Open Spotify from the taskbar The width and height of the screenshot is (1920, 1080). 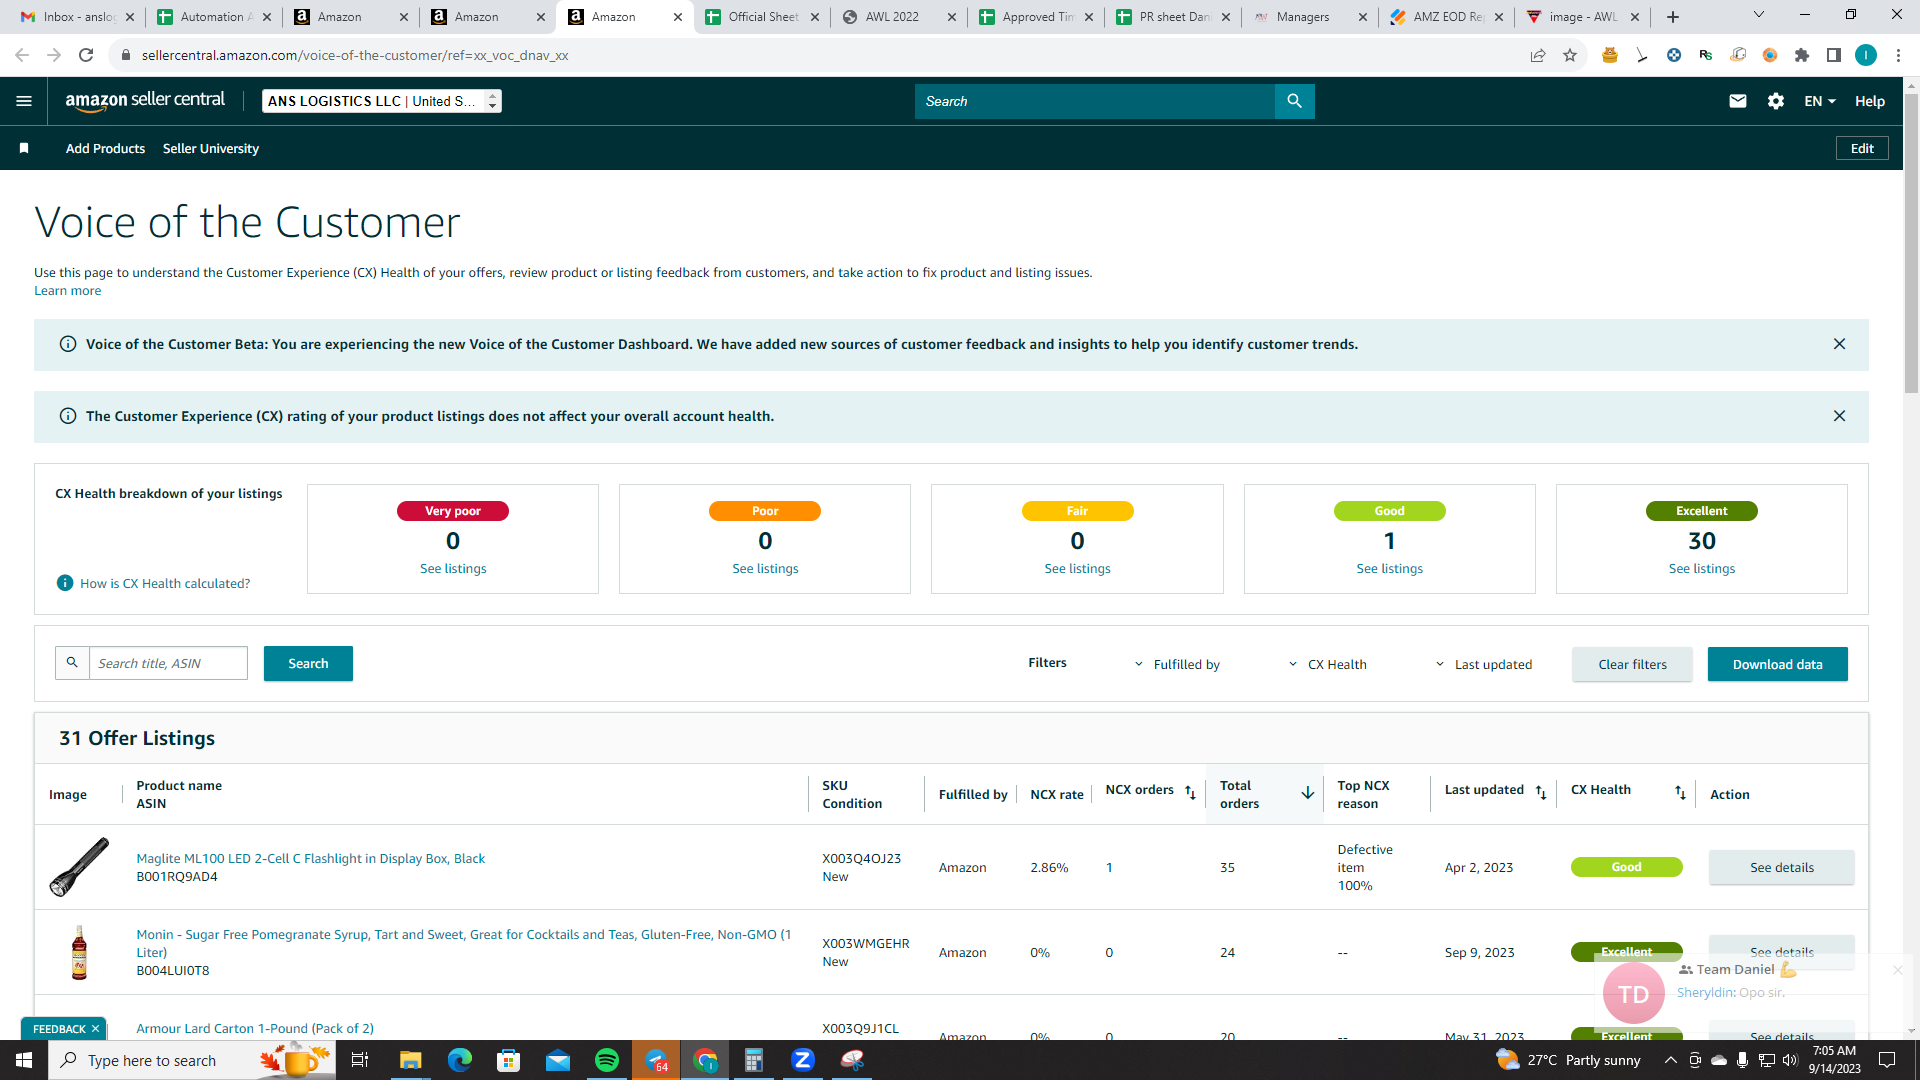[607, 1060]
